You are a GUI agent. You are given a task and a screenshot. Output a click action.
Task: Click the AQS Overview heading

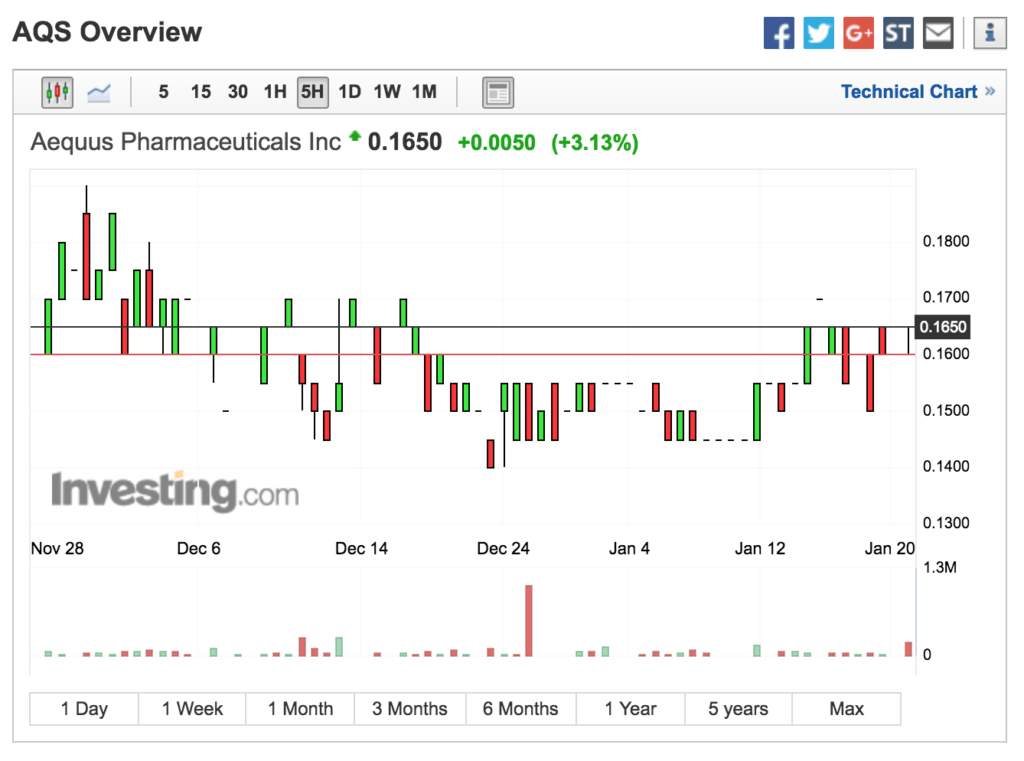[x=107, y=32]
